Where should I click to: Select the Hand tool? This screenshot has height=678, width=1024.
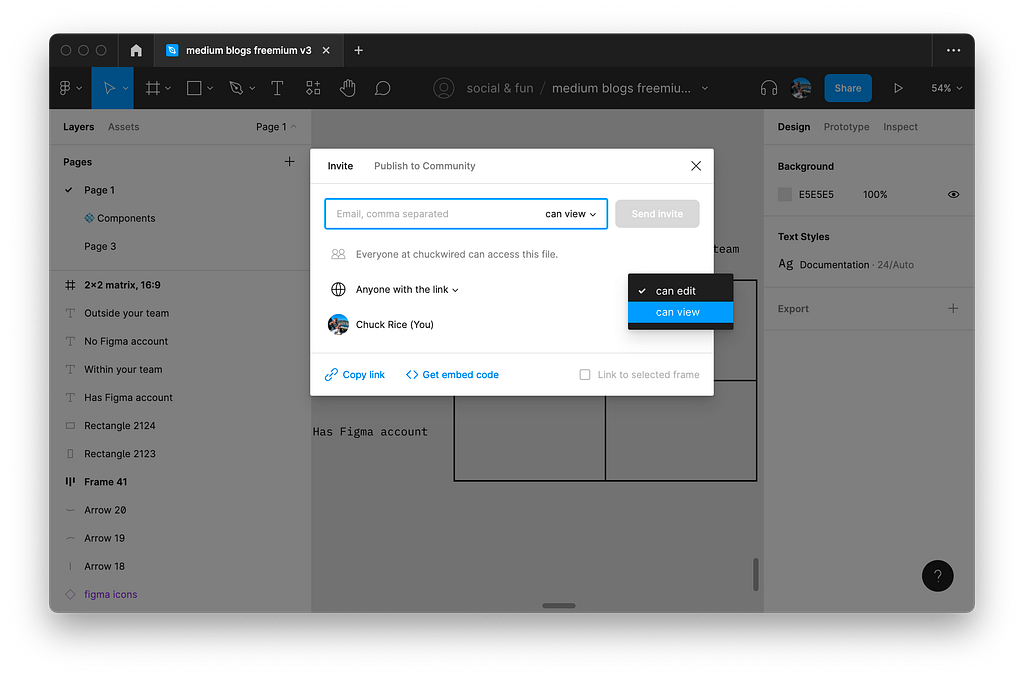pos(347,88)
